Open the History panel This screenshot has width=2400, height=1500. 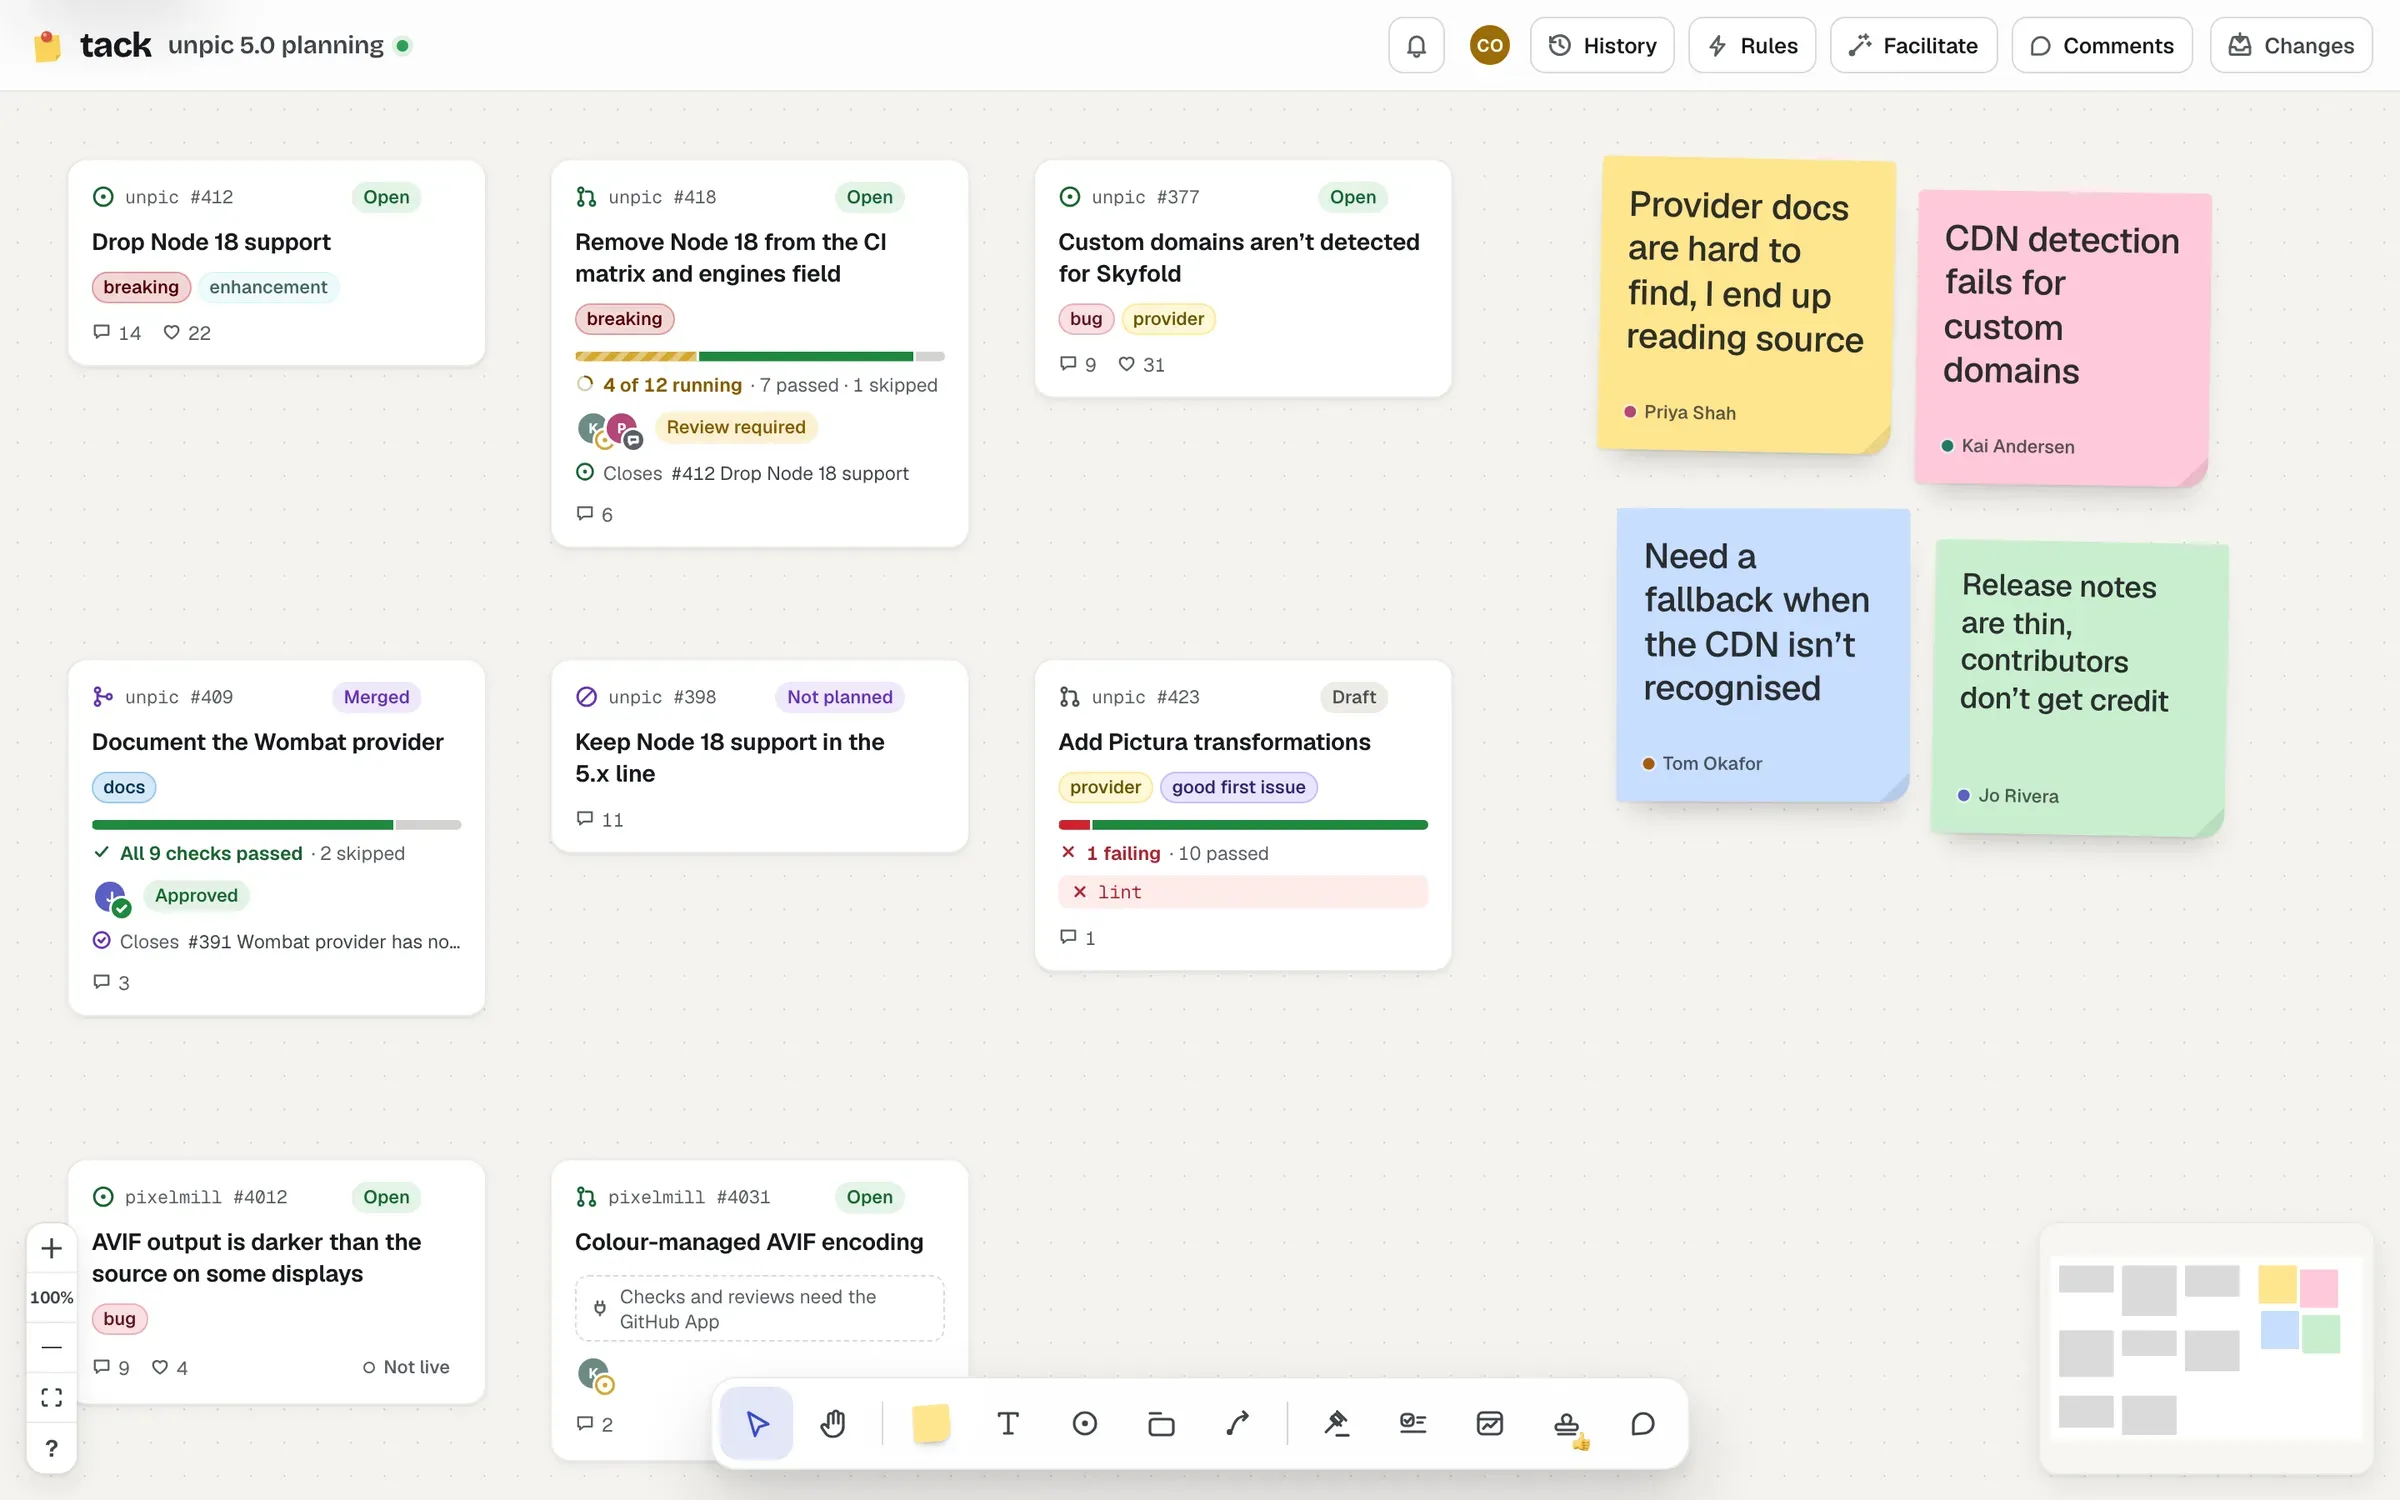[x=1602, y=45]
